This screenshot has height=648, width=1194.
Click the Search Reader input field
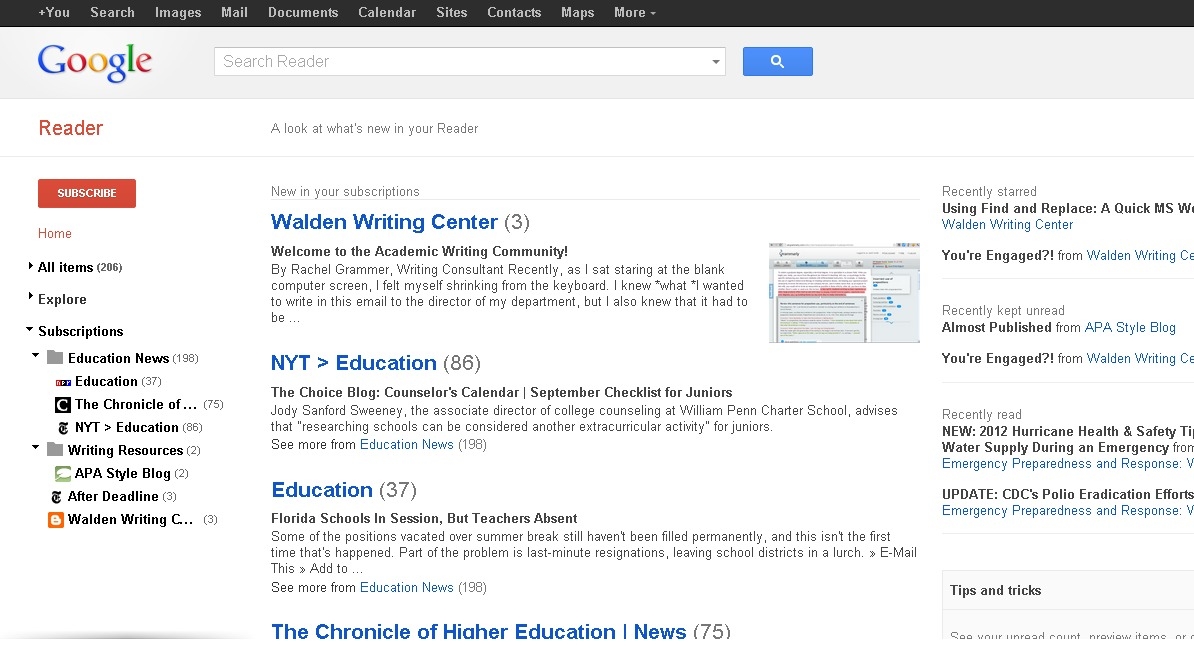(461, 62)
